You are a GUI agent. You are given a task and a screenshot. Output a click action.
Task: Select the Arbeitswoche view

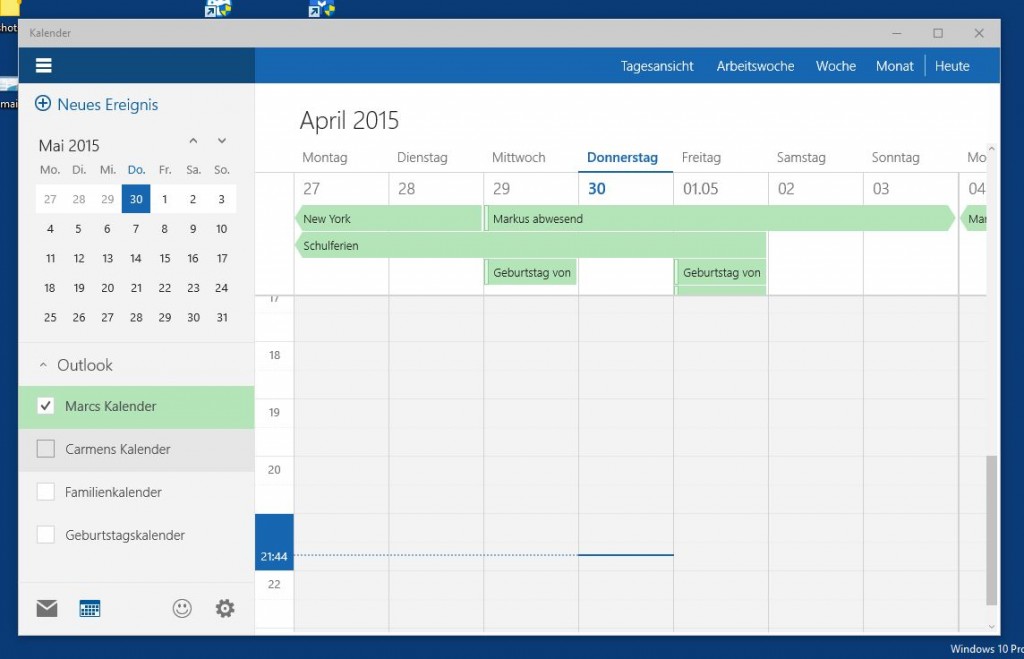[x=755, y=66]
